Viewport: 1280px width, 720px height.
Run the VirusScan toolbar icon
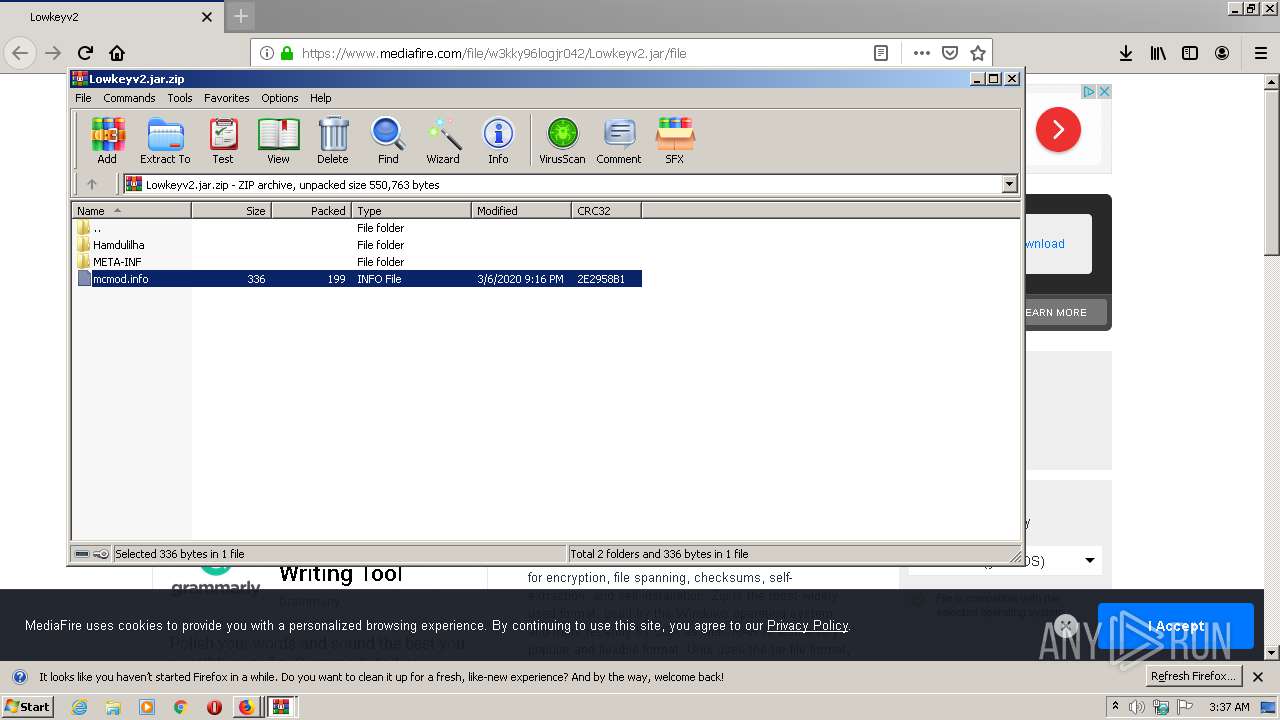pos(562,140)
